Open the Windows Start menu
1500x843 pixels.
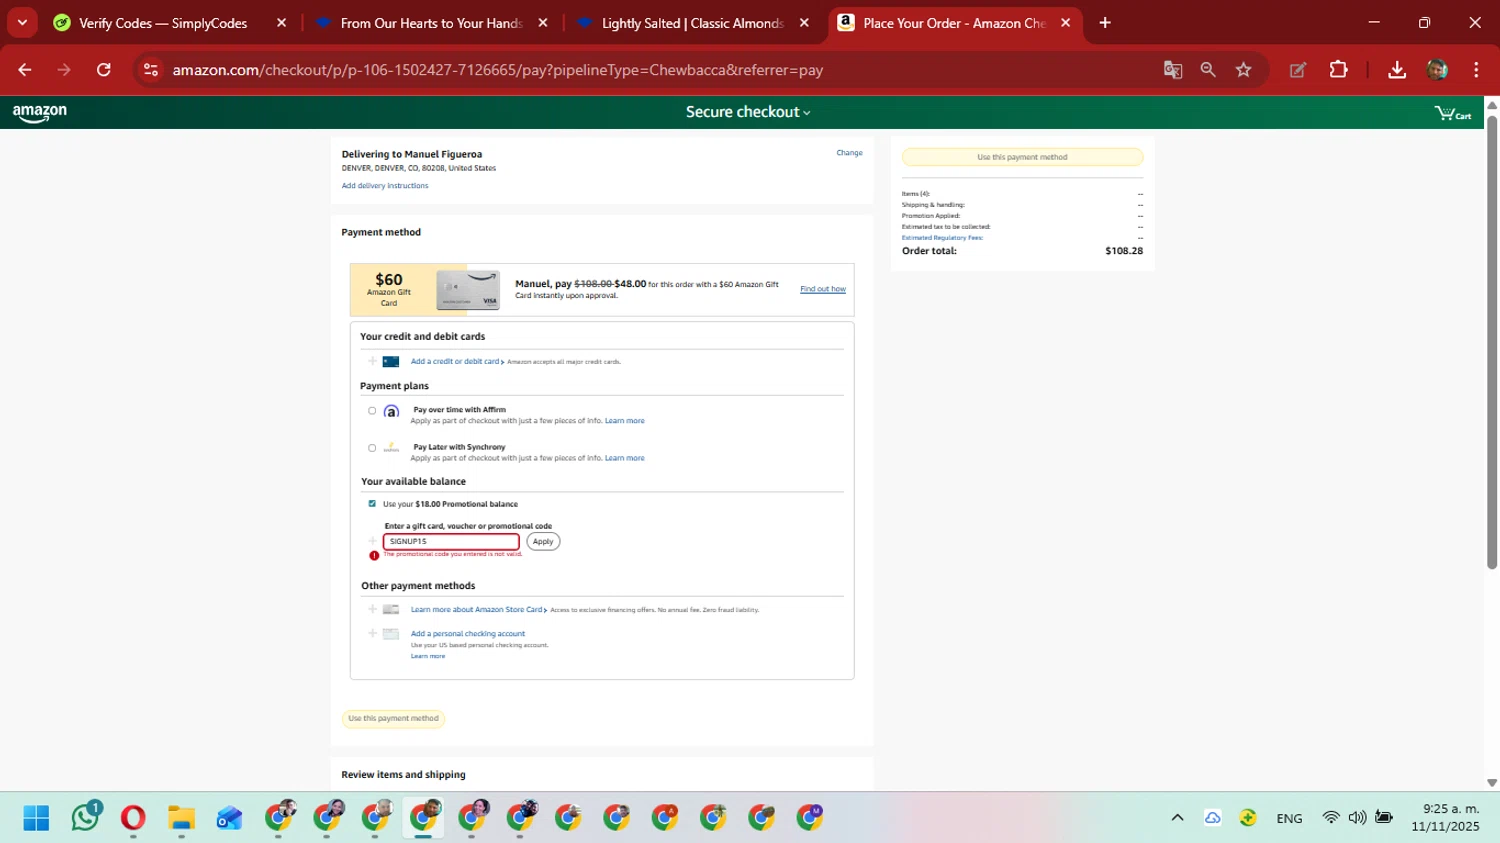coord(36,818)
